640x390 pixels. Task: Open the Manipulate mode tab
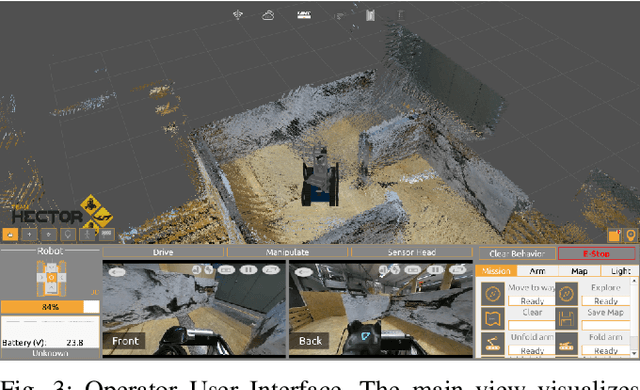287,252
